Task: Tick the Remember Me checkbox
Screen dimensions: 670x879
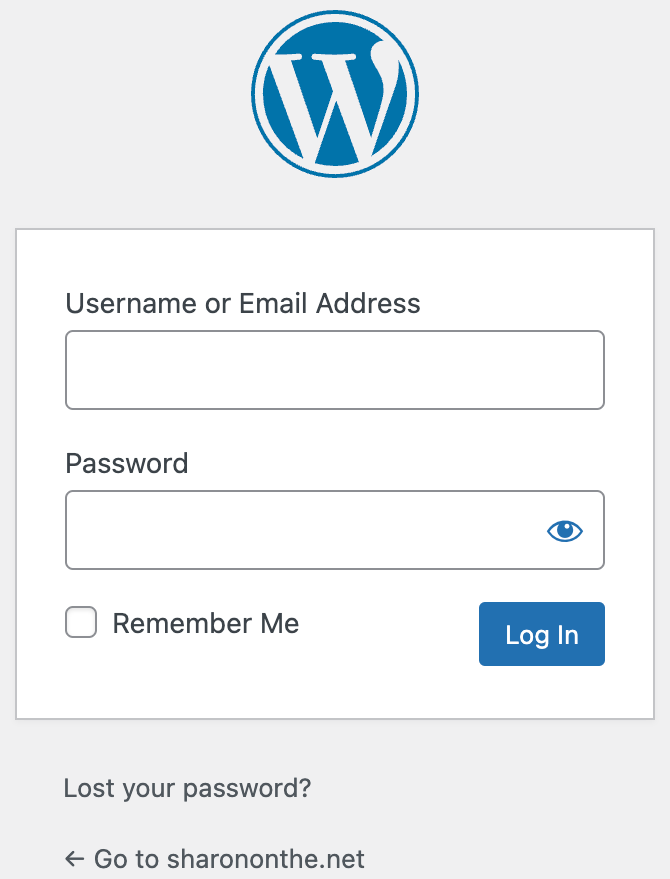Action: (x=81, y=623)
